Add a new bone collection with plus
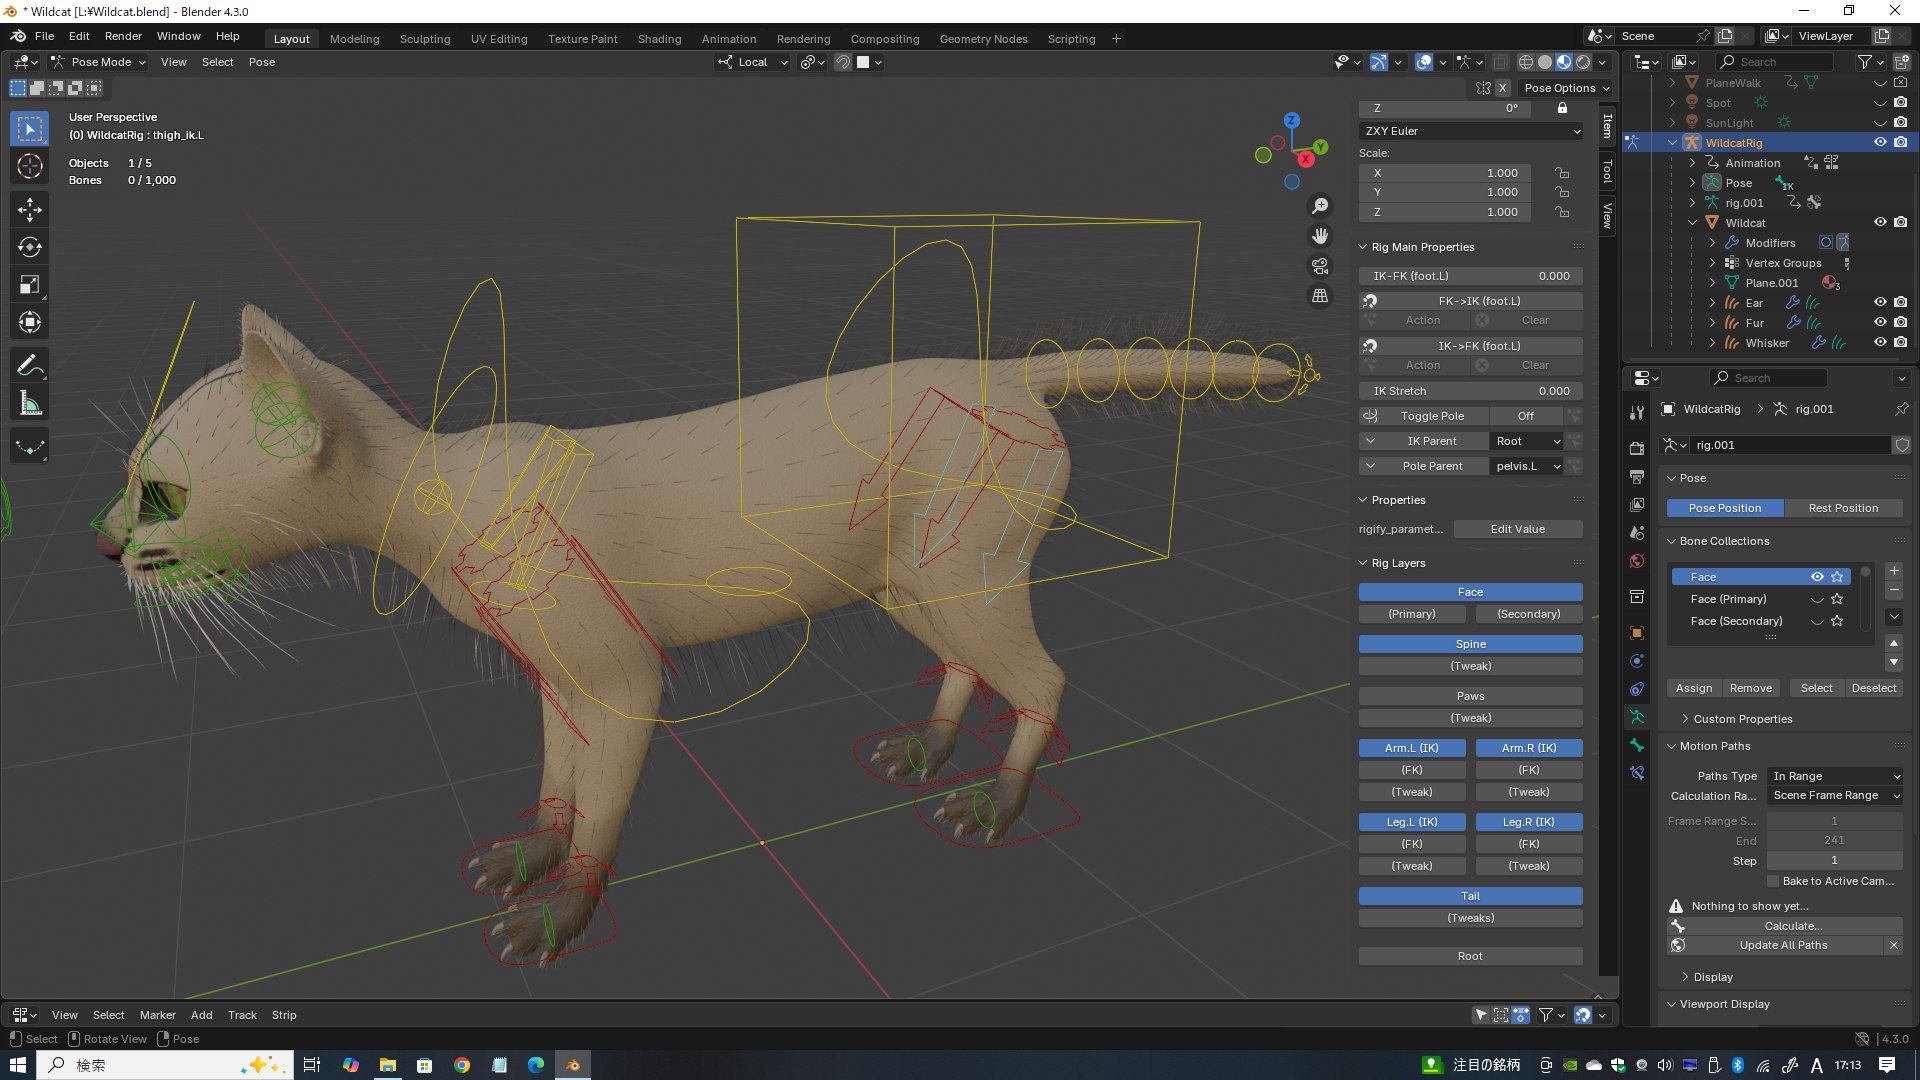 tap(1894, 571)
